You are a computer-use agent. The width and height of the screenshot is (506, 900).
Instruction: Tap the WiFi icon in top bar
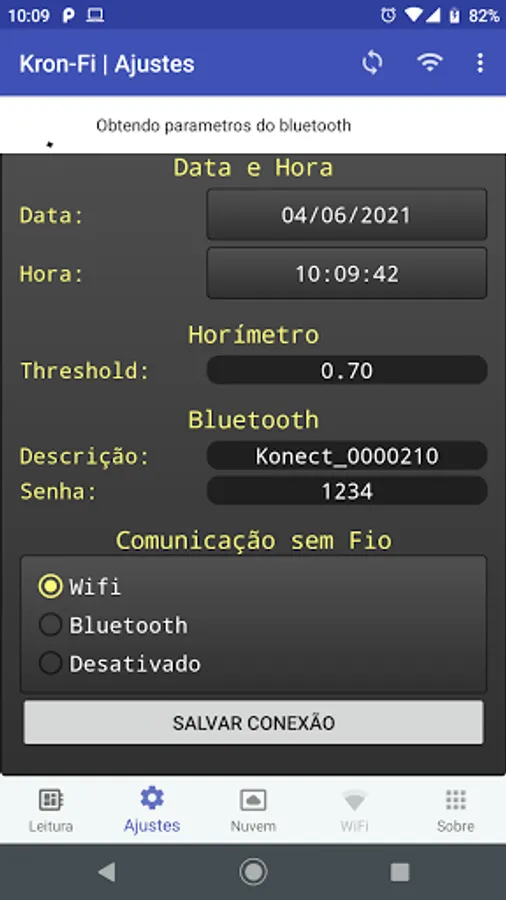(x=429, y=63)
